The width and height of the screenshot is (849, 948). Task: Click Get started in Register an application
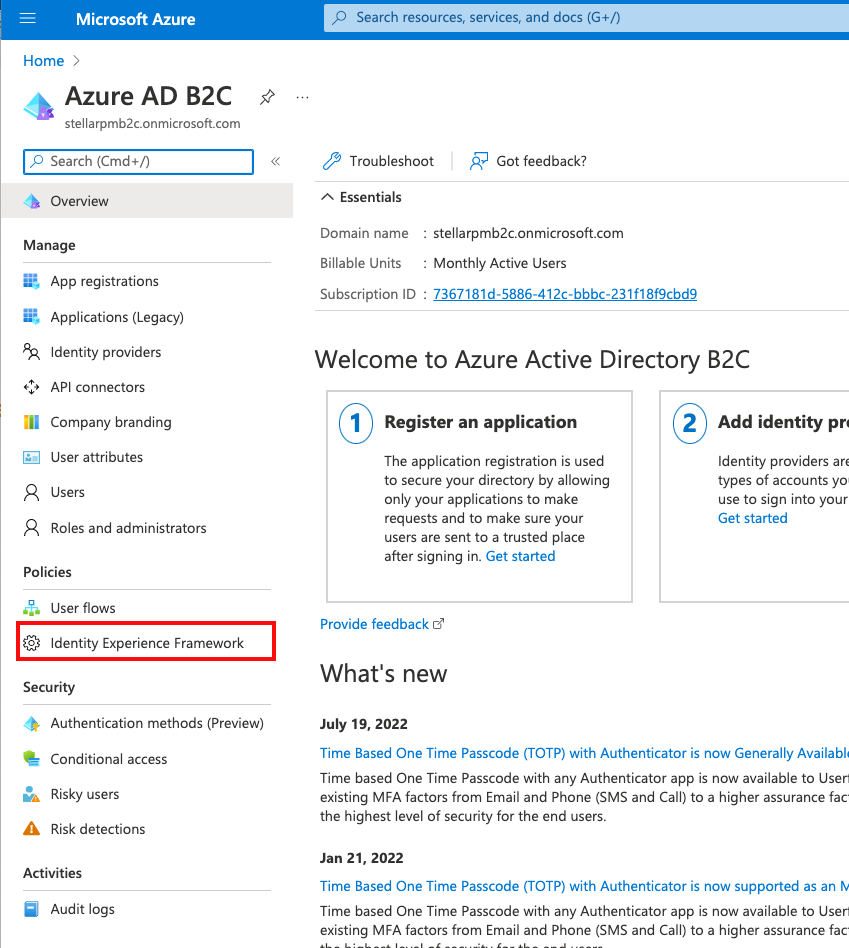(x=520, y=556)
